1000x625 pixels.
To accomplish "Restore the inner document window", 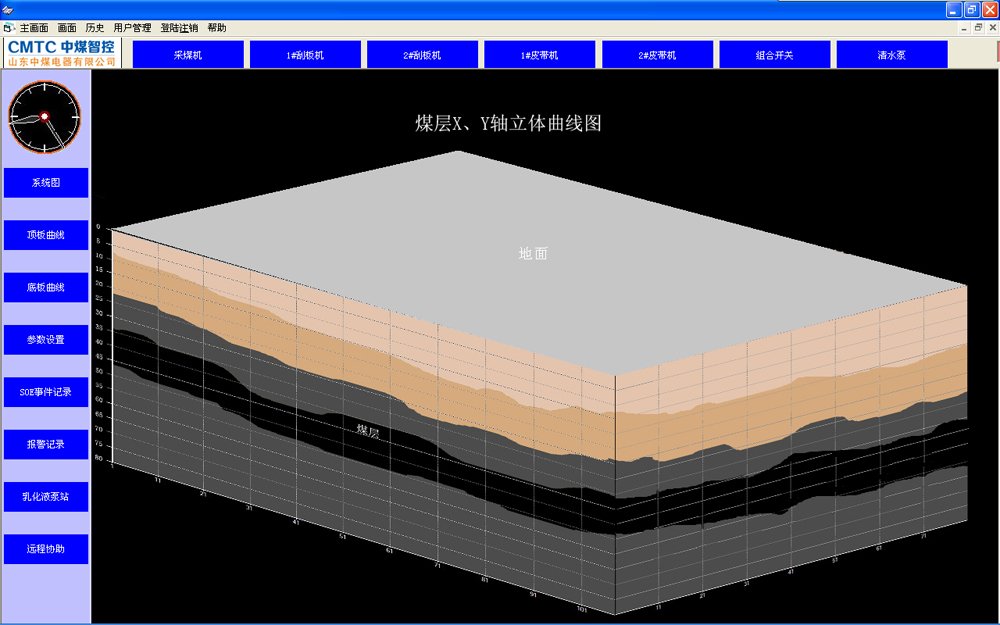I will click(x=978, y=28).
